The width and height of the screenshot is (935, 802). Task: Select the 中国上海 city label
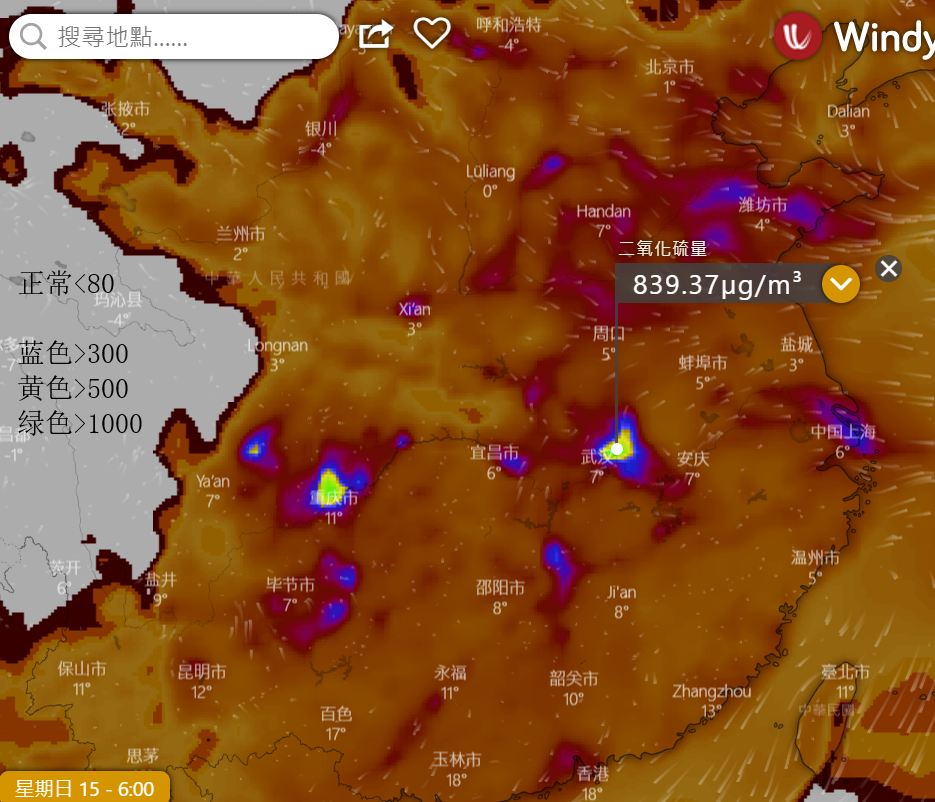842,432
